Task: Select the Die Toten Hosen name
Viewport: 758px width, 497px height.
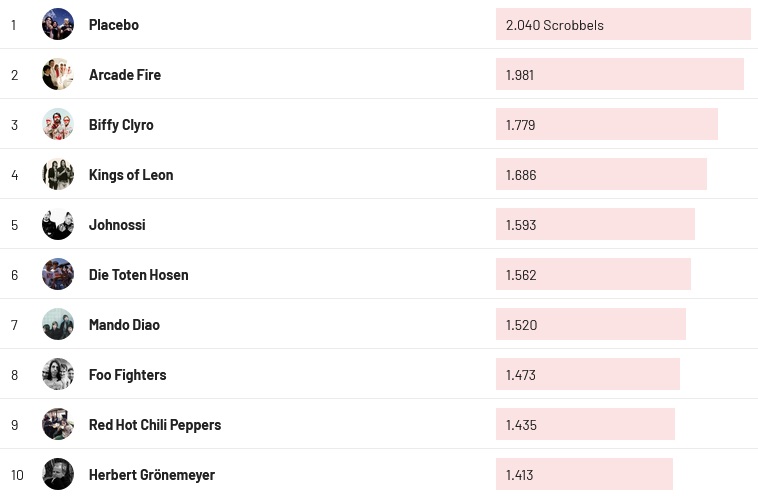Action: (x=138, y=275)
